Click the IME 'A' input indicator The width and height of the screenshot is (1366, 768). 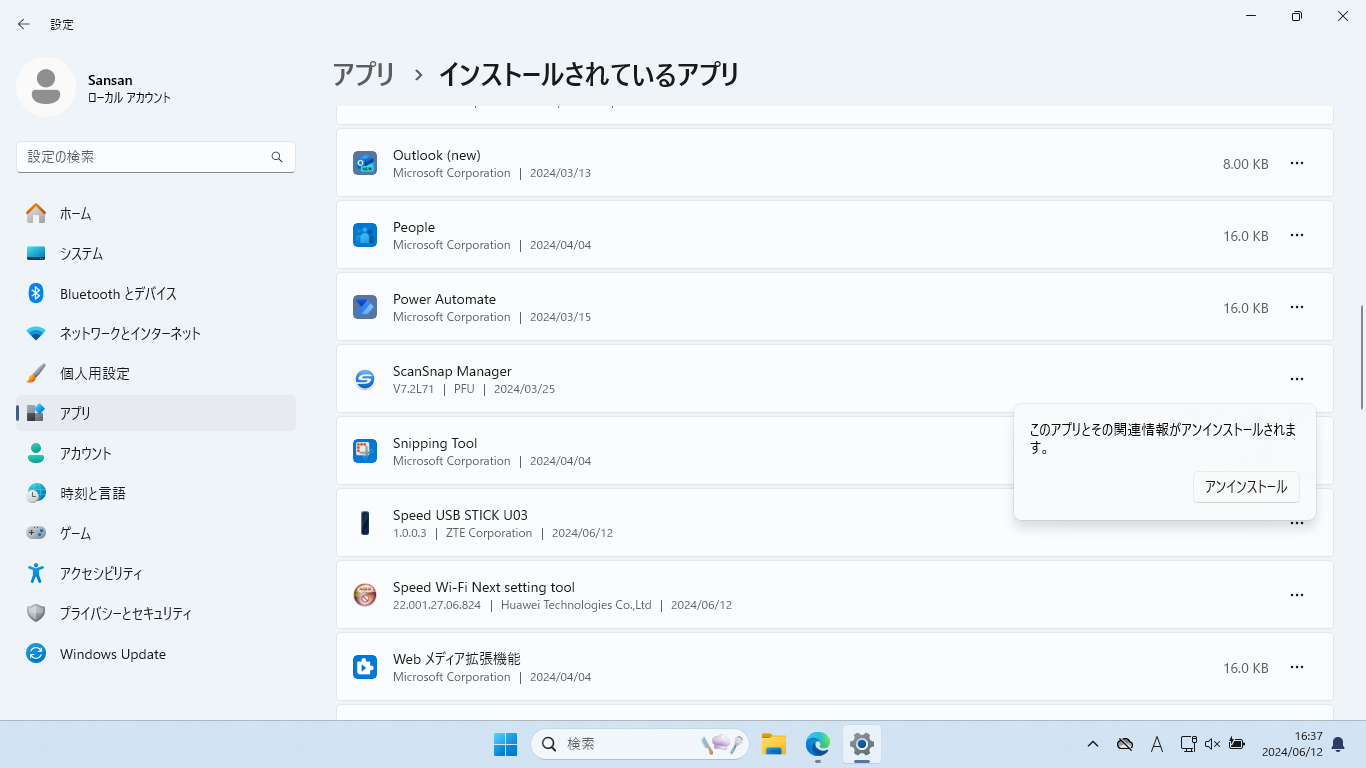pos(1157,744)
